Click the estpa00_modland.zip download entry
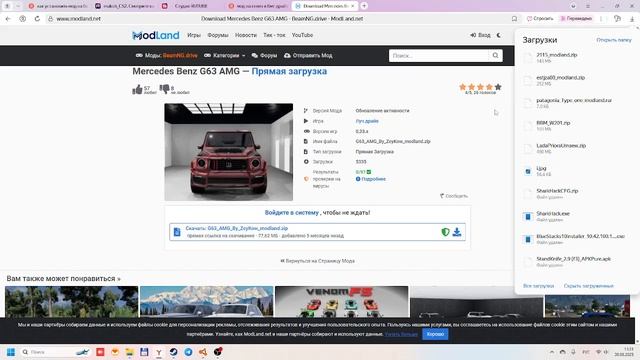The width and height of the screenshot is (640, 360). pyautogui.click(x=576, y=80)
